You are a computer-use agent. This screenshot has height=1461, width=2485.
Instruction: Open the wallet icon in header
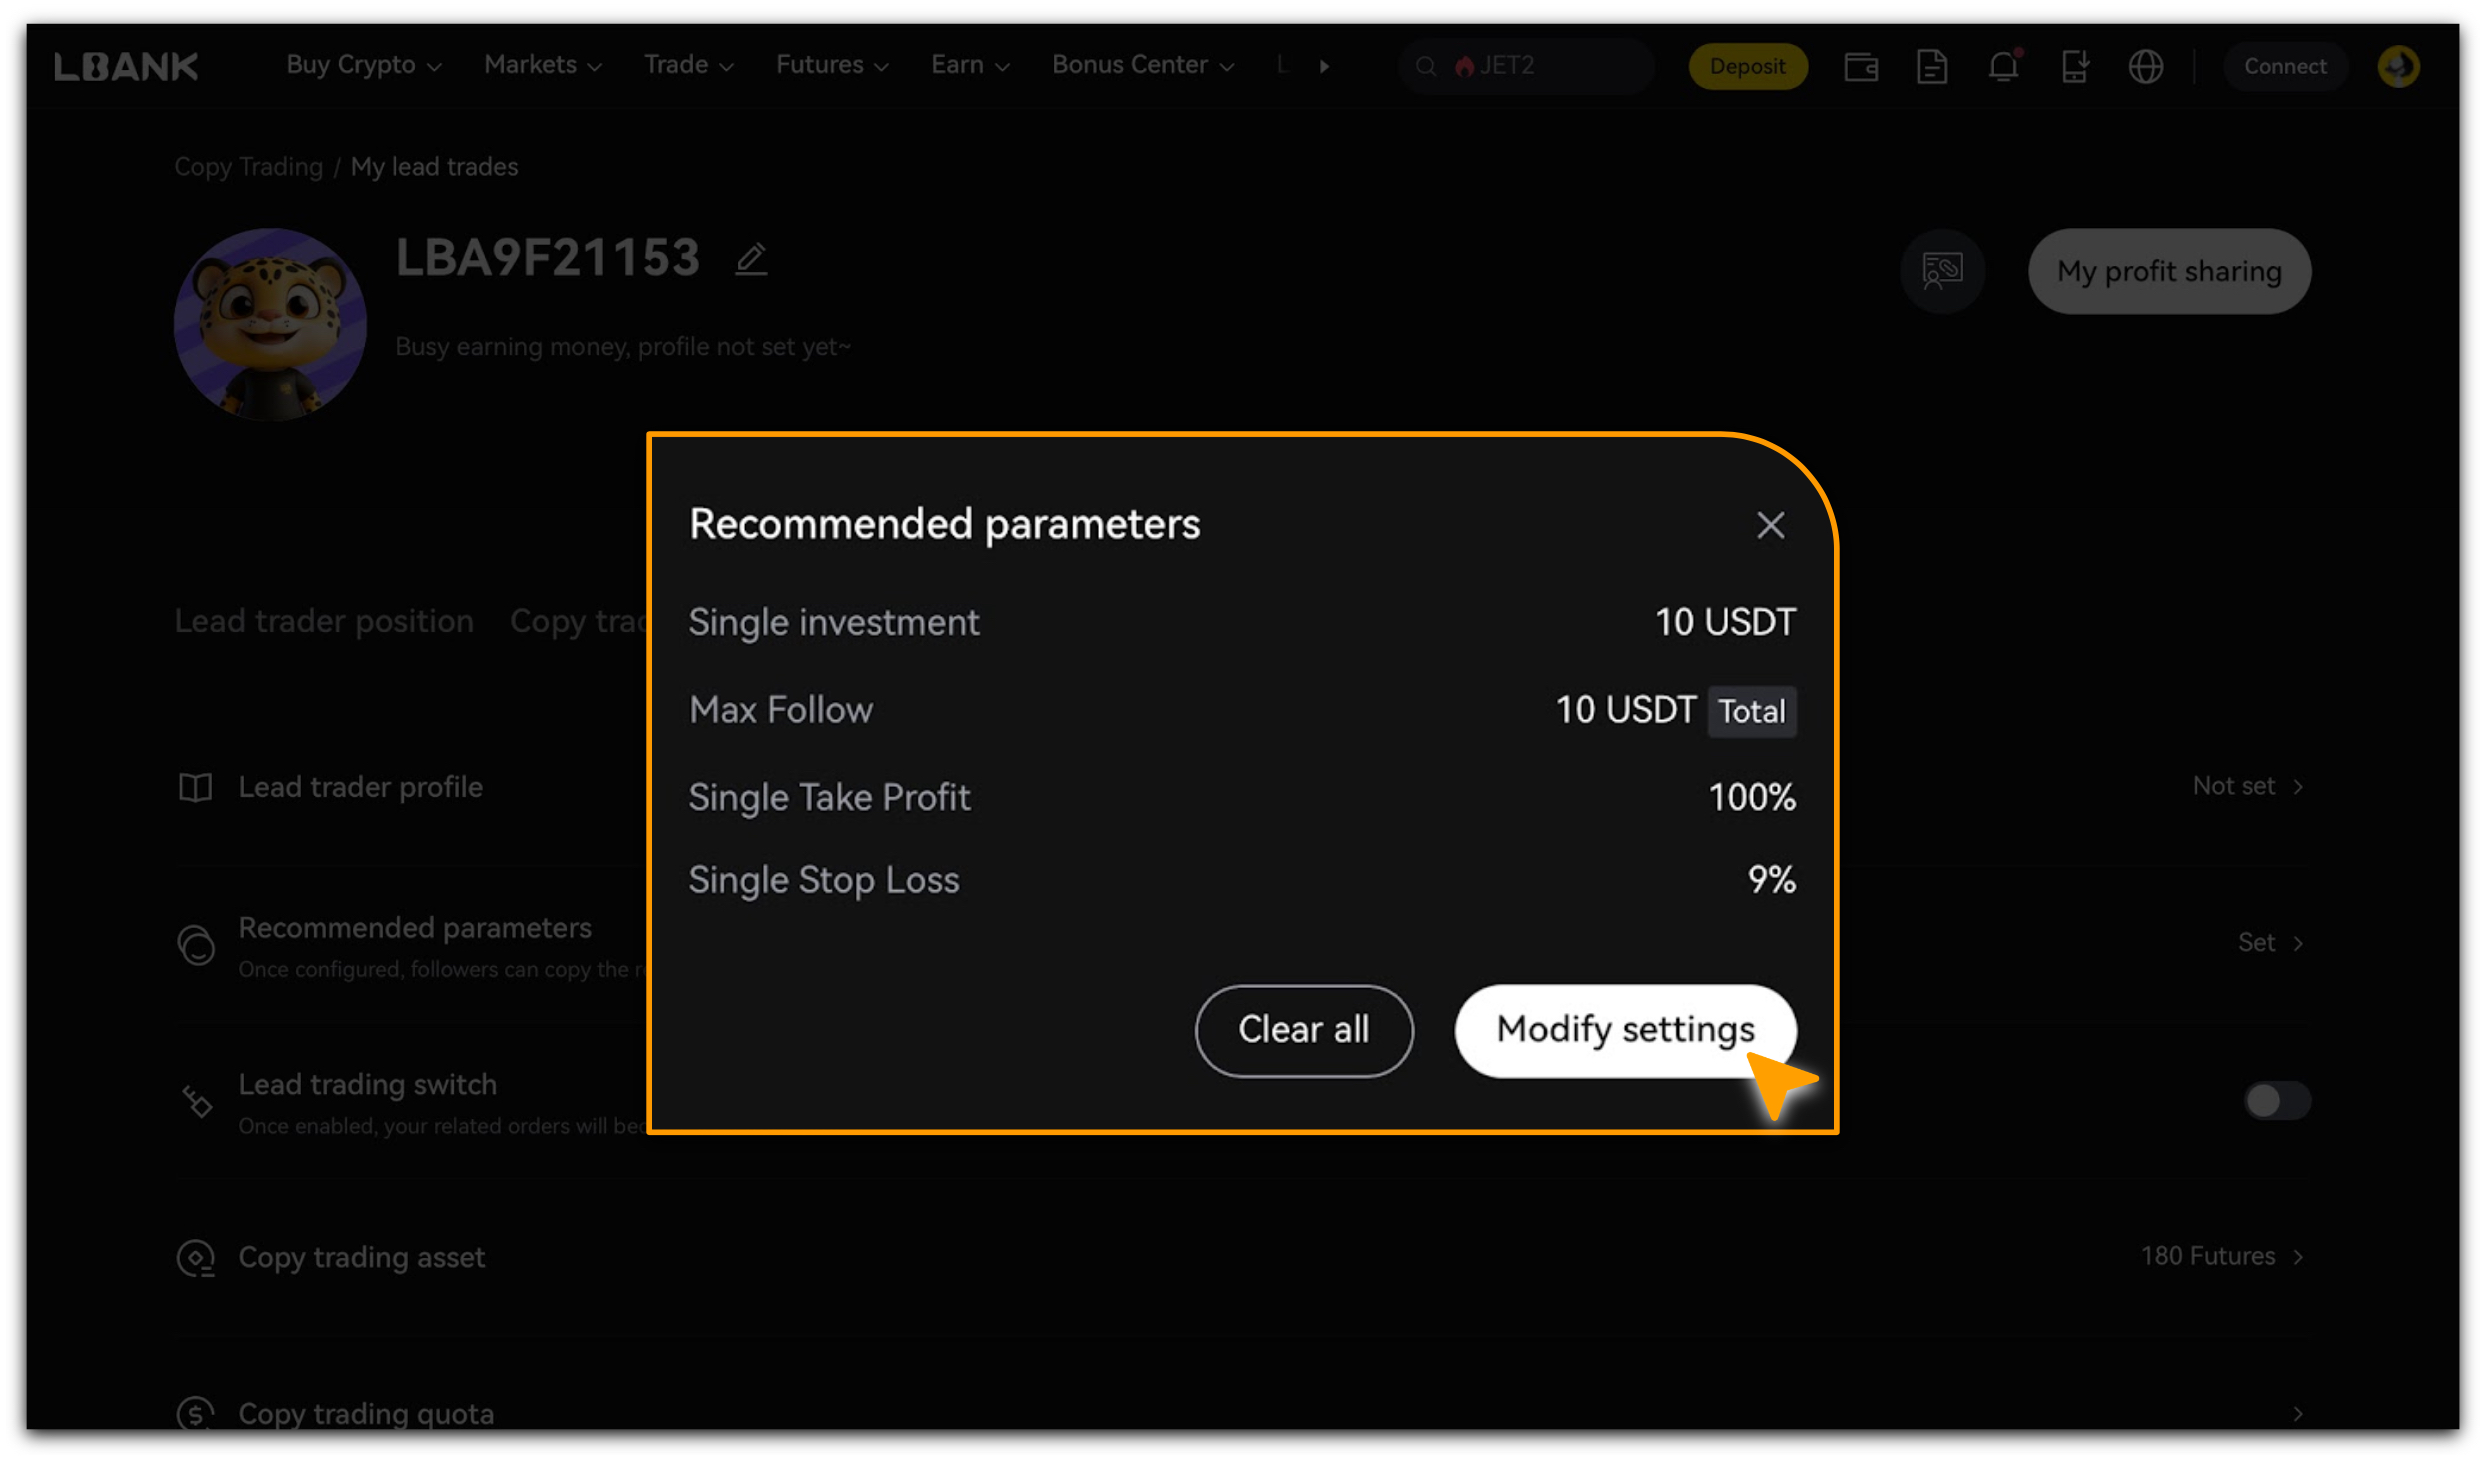(x=1860, y=66)
